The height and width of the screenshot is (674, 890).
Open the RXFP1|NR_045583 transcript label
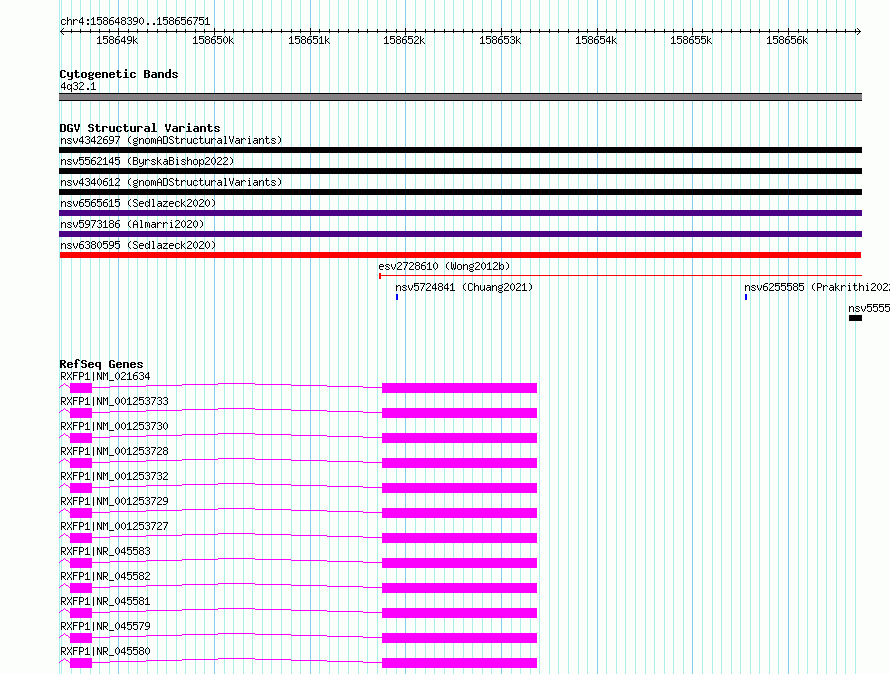point(105,551)
